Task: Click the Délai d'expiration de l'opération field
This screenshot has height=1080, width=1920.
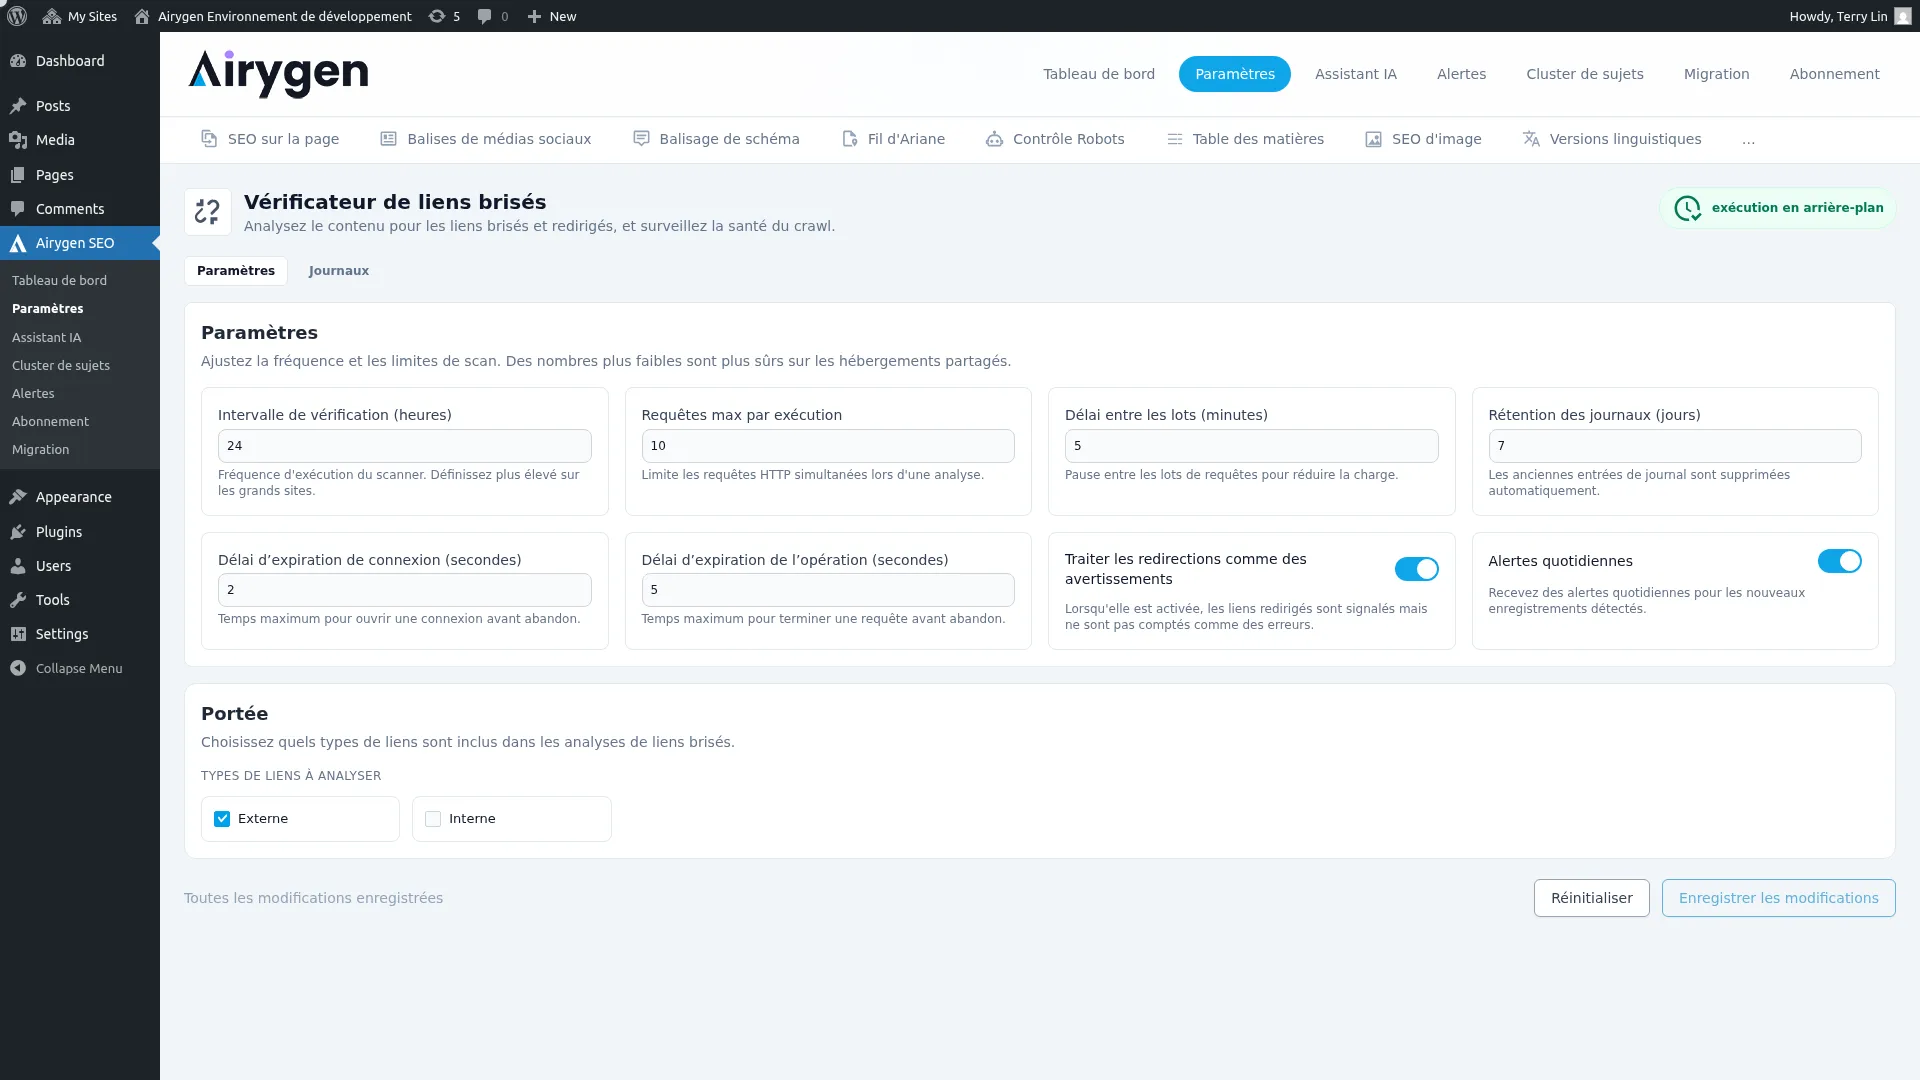Action: (828, 590)
